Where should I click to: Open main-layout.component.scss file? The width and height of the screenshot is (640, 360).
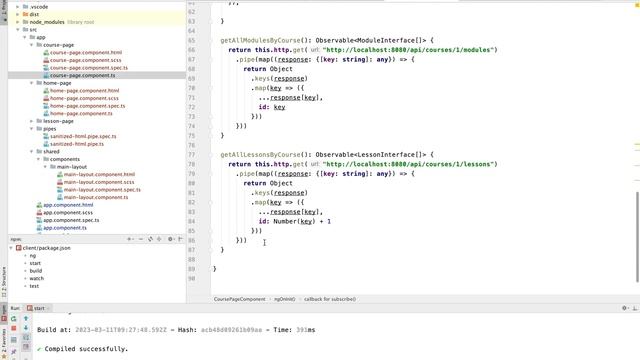click(x=99, y=182)
